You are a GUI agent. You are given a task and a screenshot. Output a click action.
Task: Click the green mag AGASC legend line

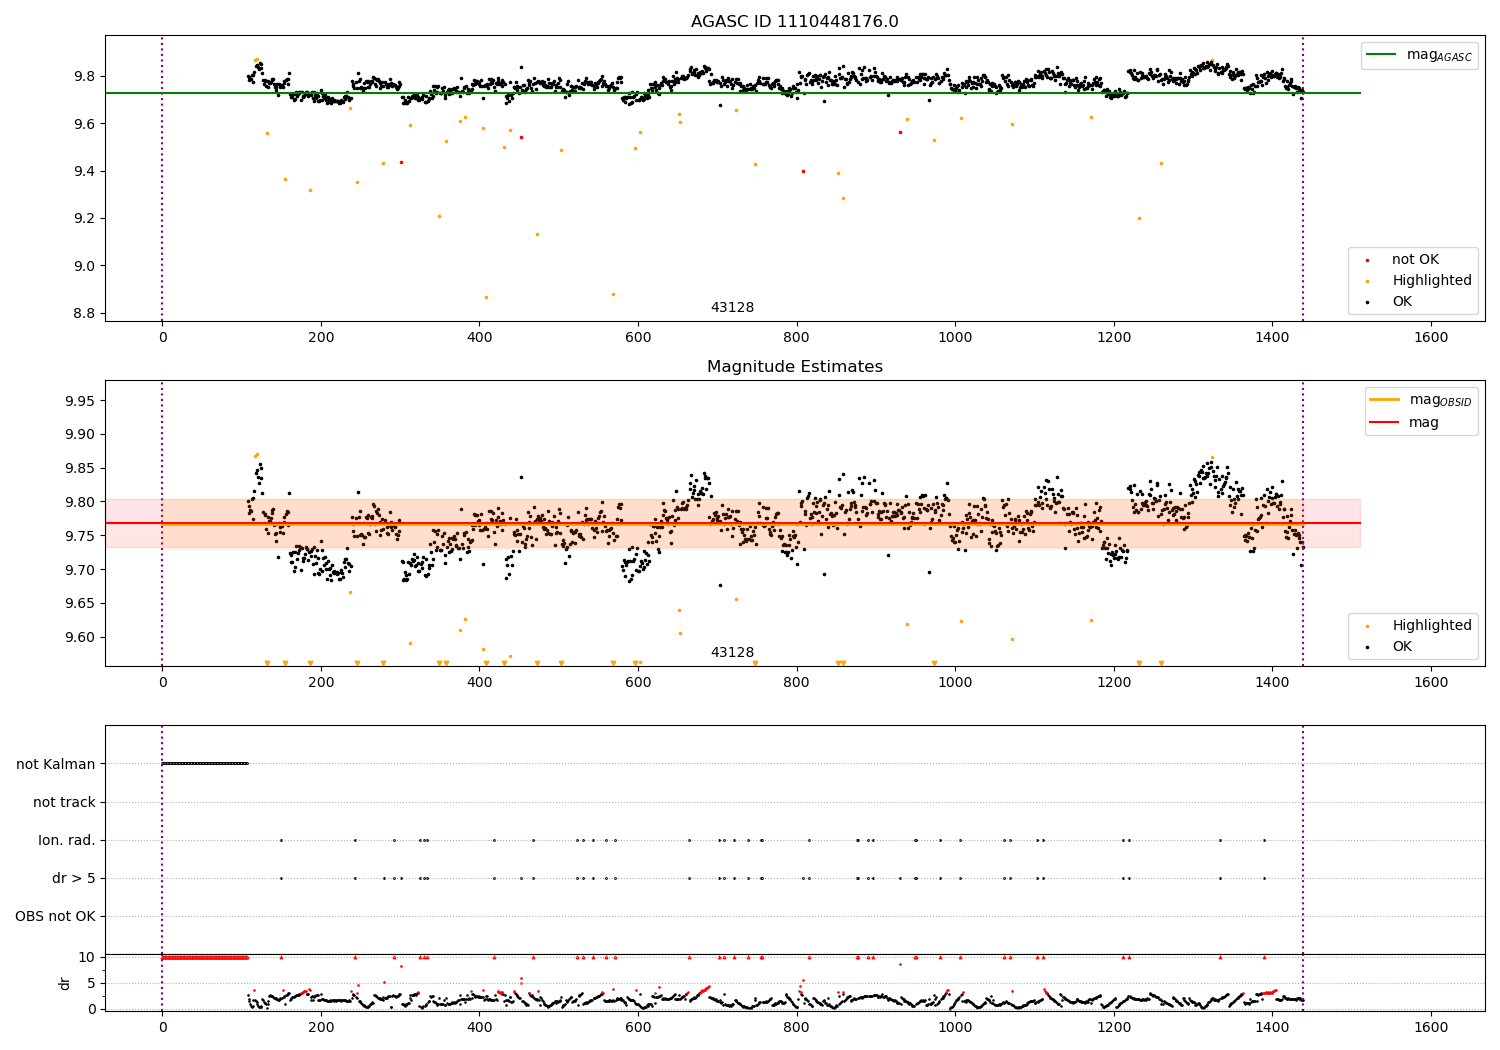point(1382,55)
